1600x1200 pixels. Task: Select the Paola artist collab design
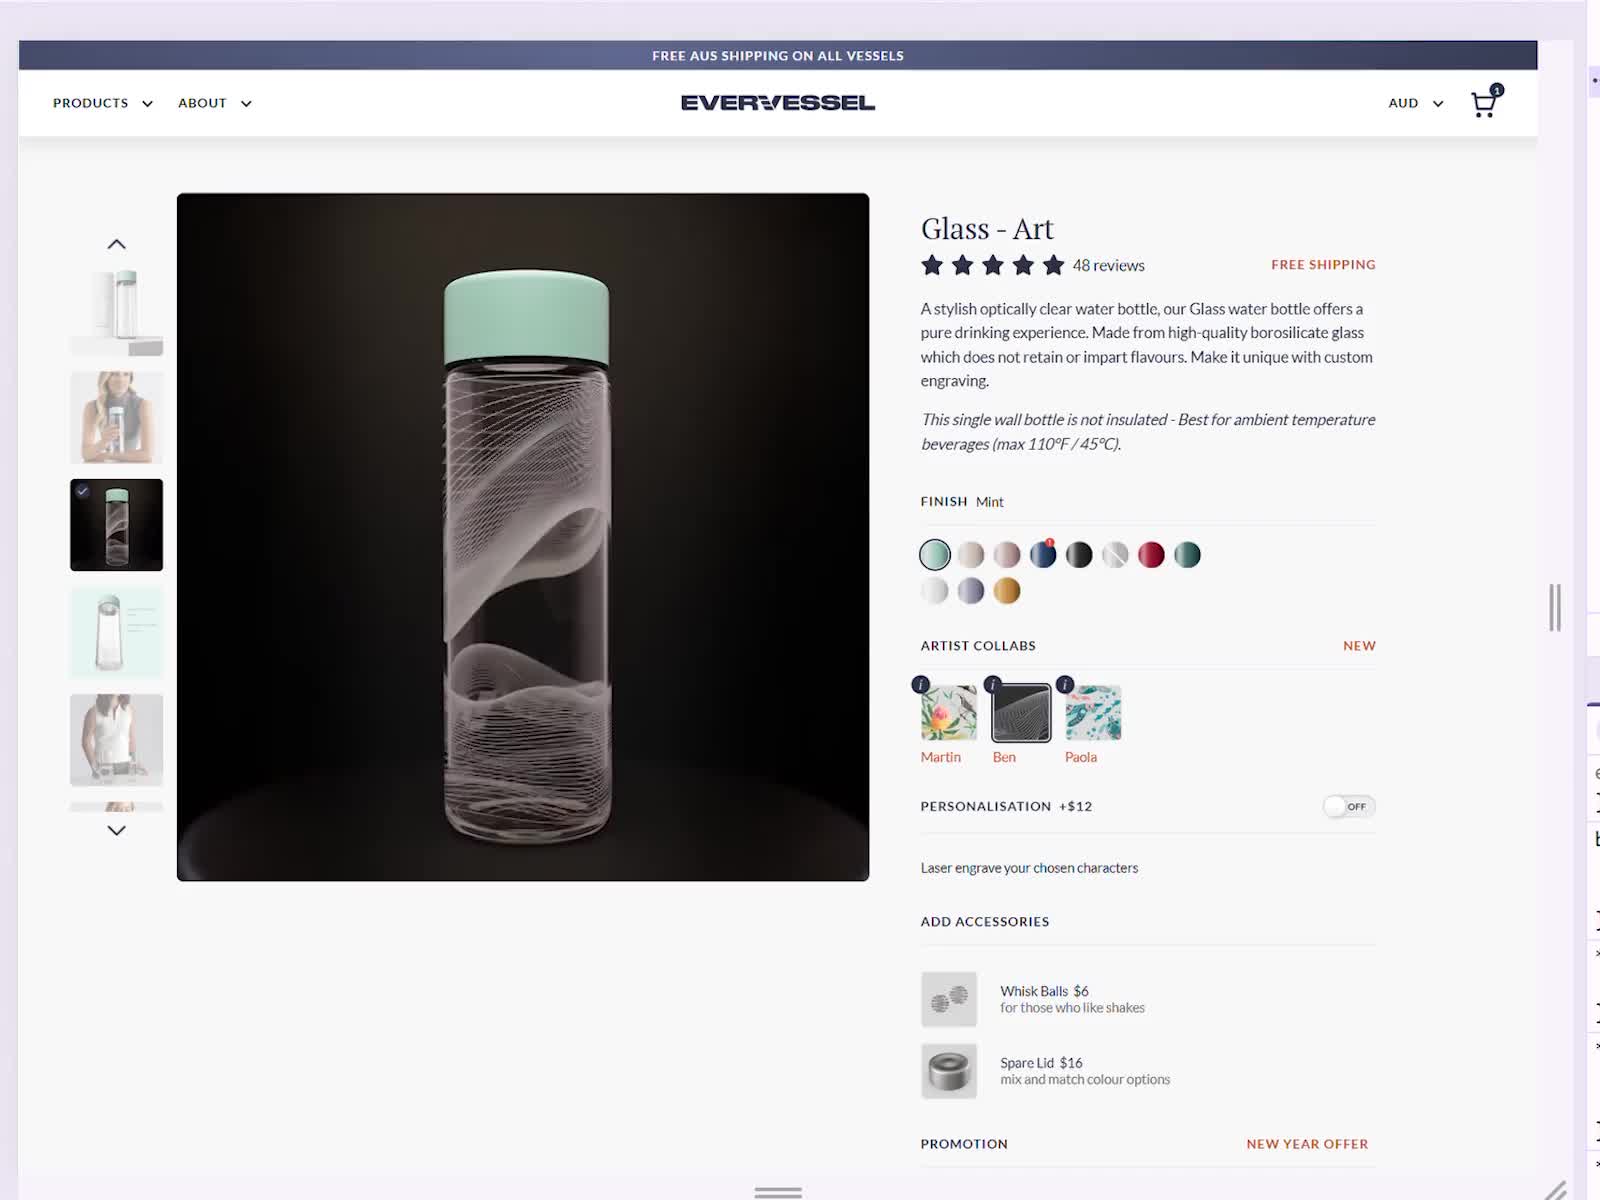pyautogui.click(x=1093, y=714)
